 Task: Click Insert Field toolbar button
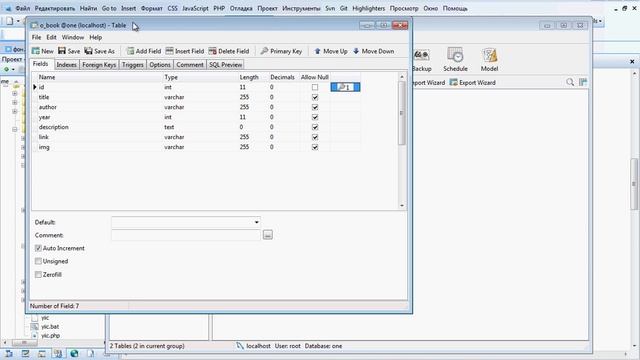pos(184,51)
